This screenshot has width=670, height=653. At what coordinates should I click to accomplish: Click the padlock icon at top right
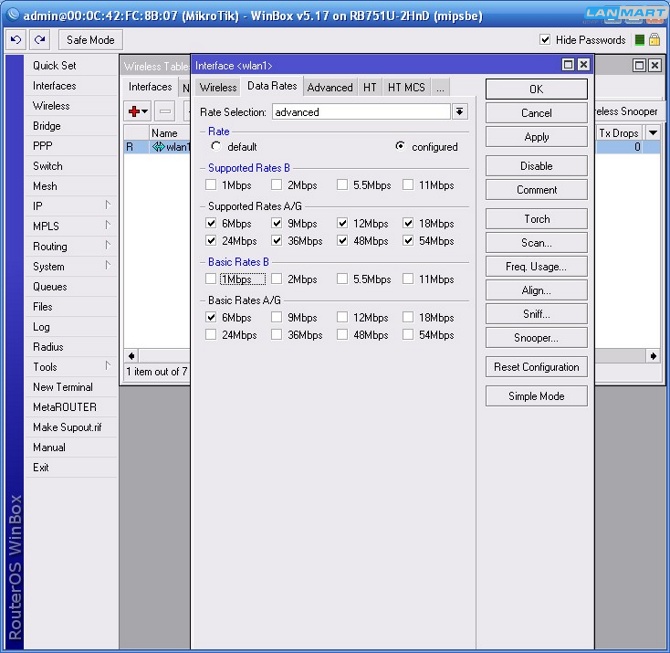click(654, 40)
